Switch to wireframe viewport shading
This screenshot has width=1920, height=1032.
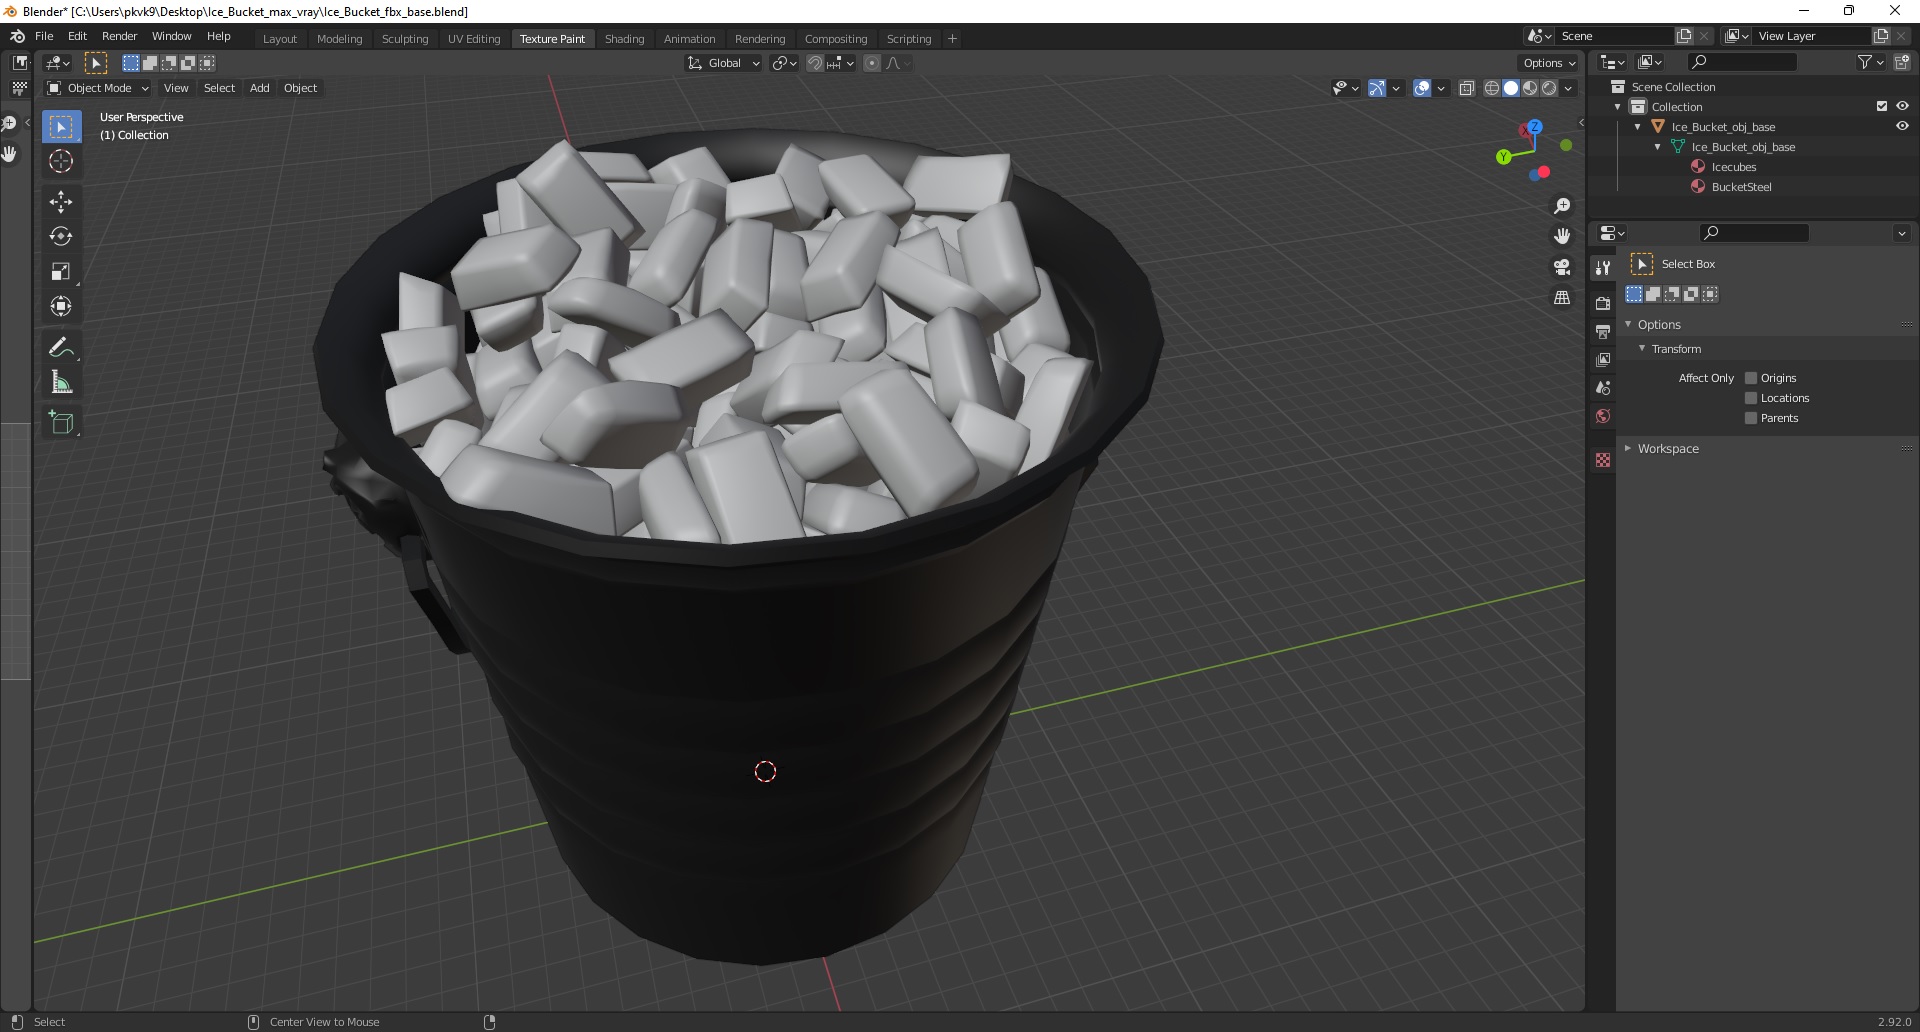tap(1492, 88)
